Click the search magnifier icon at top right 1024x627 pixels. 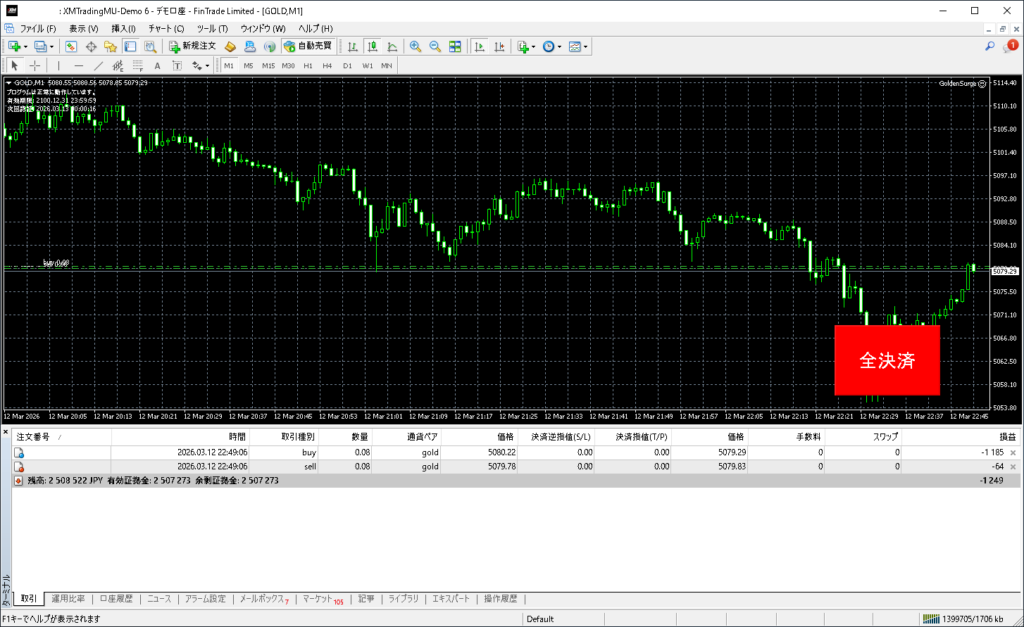coord(989,46)
